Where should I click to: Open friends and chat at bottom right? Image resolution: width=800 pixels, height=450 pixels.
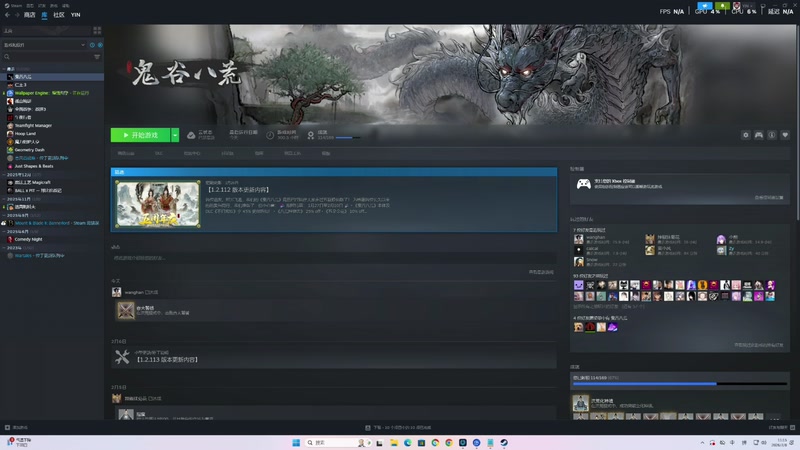click(782, 428)
